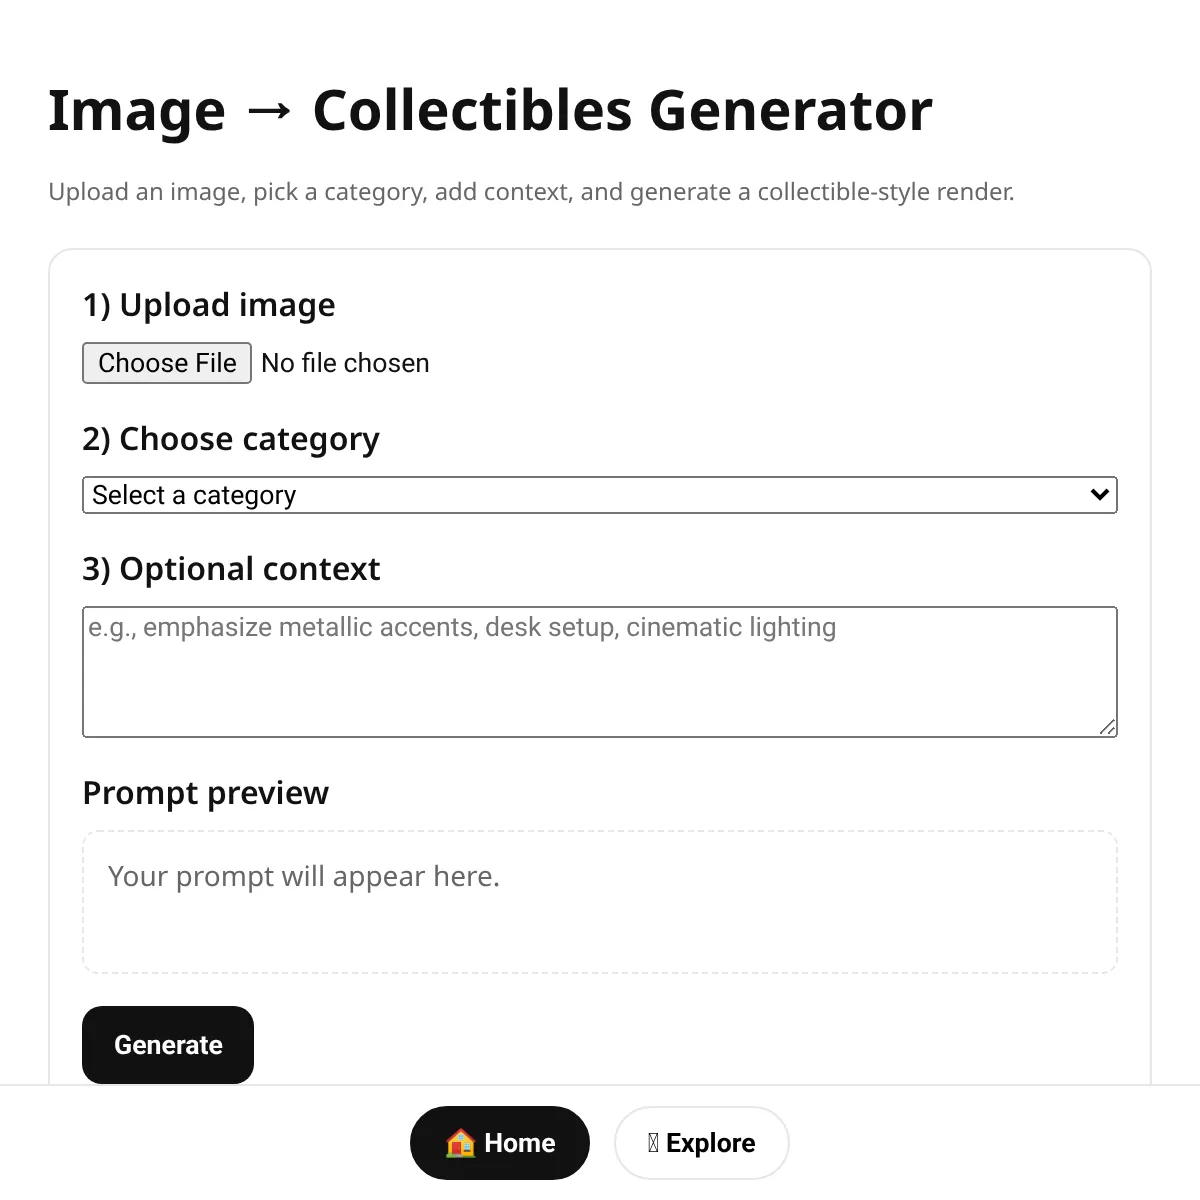Click the "Collectibles Generator" page title
1200x1200 pixels.
click(622, 110)
